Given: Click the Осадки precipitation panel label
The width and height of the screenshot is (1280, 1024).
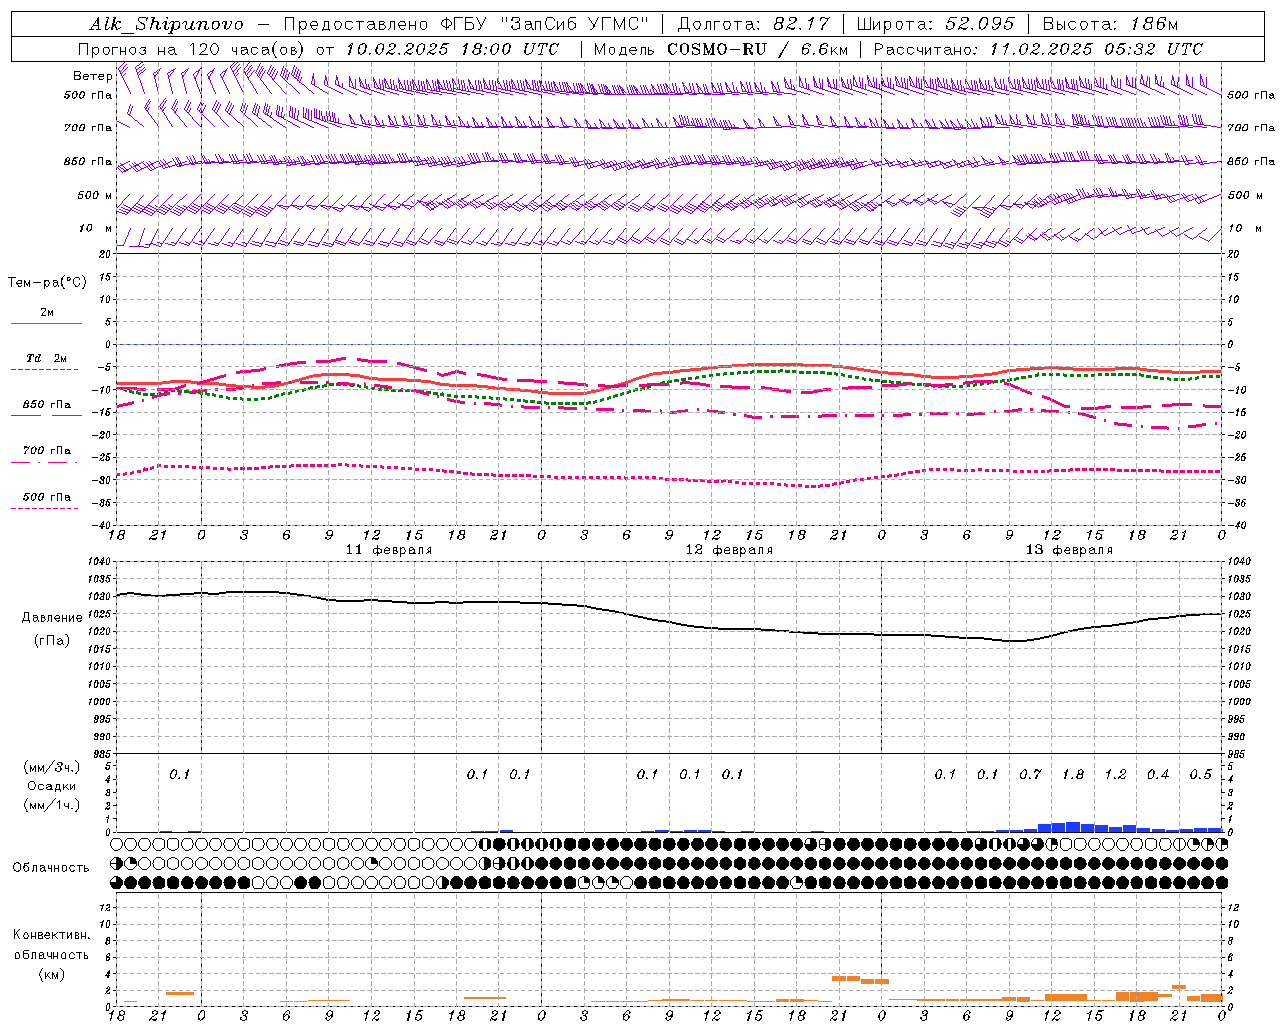Looking at the screenshot, I should 52,786.
